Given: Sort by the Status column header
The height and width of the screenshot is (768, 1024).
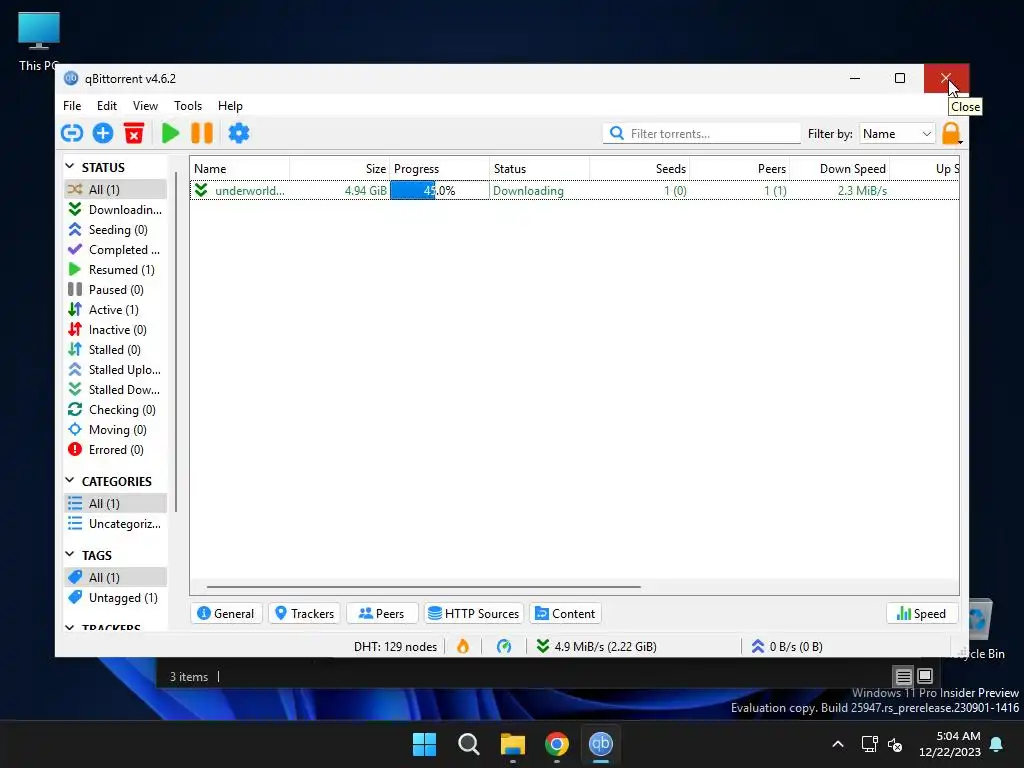Looking at the screenshot, I should [539, 168].
